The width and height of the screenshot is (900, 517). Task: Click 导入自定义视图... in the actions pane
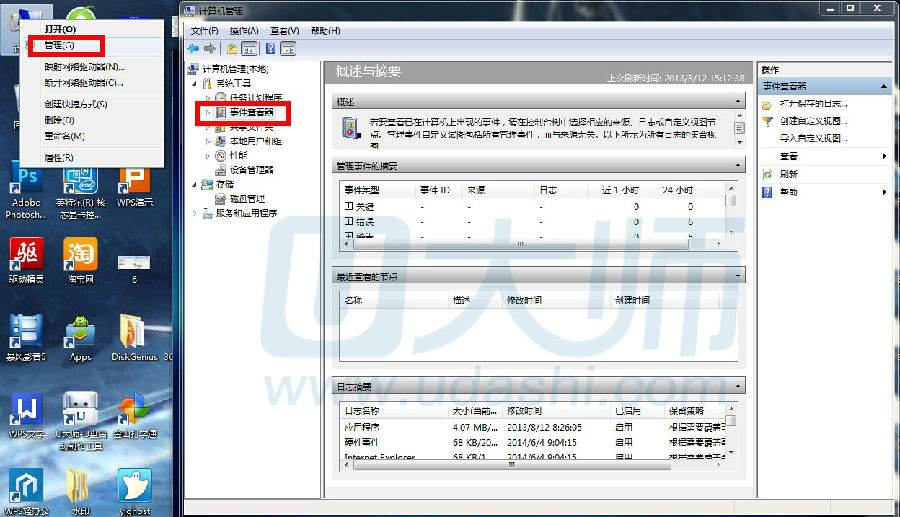tap(813, 138)
